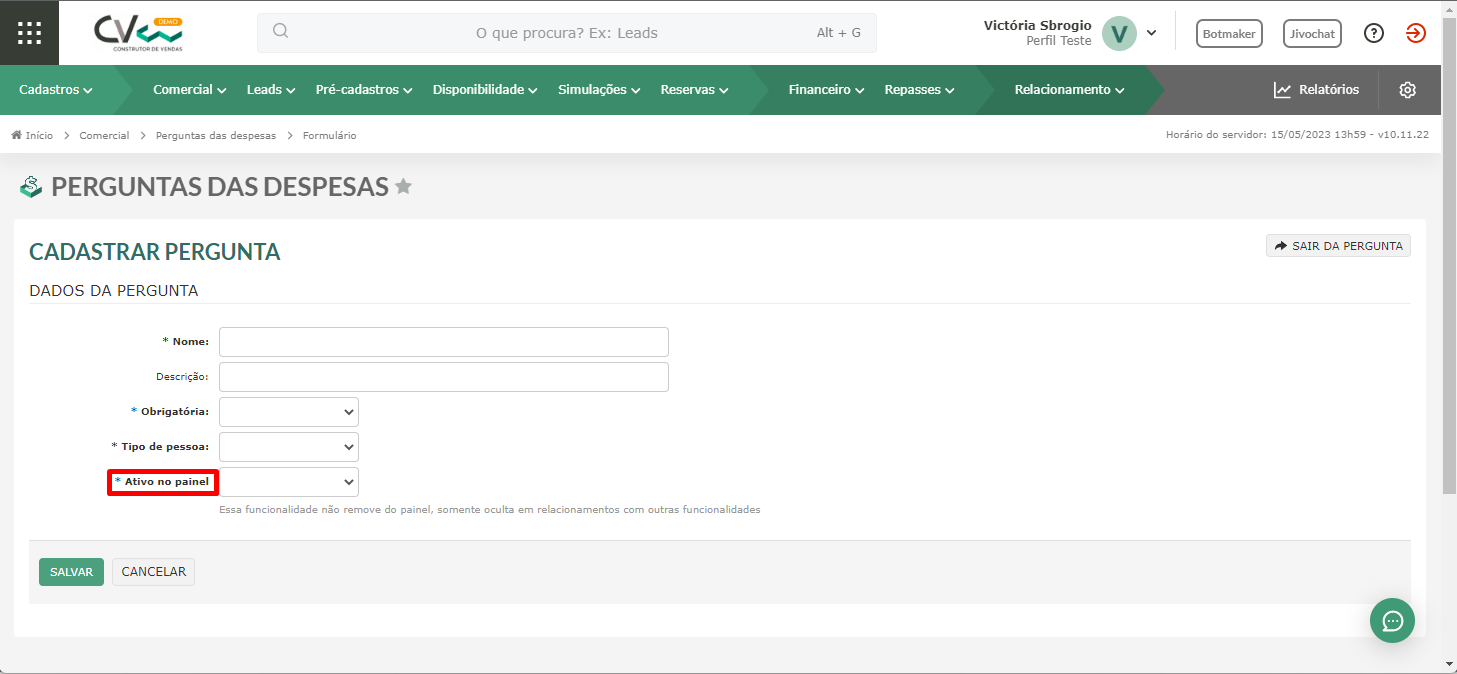
Task: Click the Victória Sbrogio name text
Action: (x=1038, y=25)
